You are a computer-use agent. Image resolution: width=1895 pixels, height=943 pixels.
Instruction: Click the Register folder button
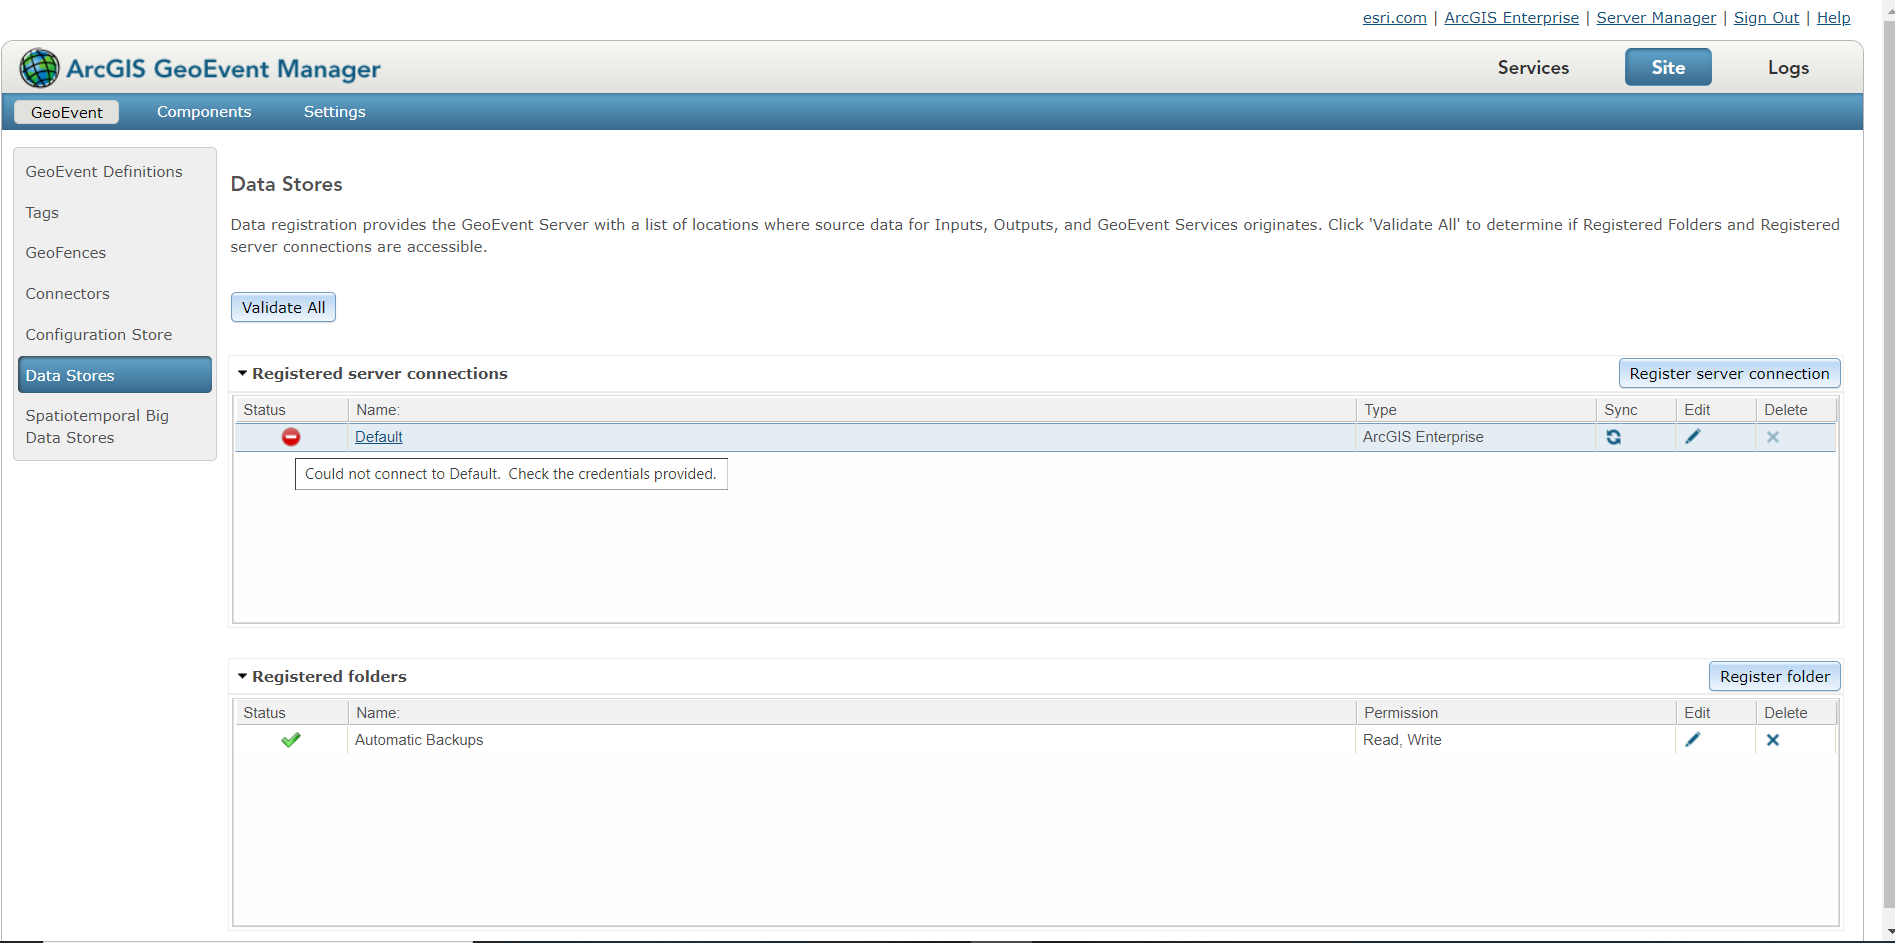click(x=1774, y=676)
